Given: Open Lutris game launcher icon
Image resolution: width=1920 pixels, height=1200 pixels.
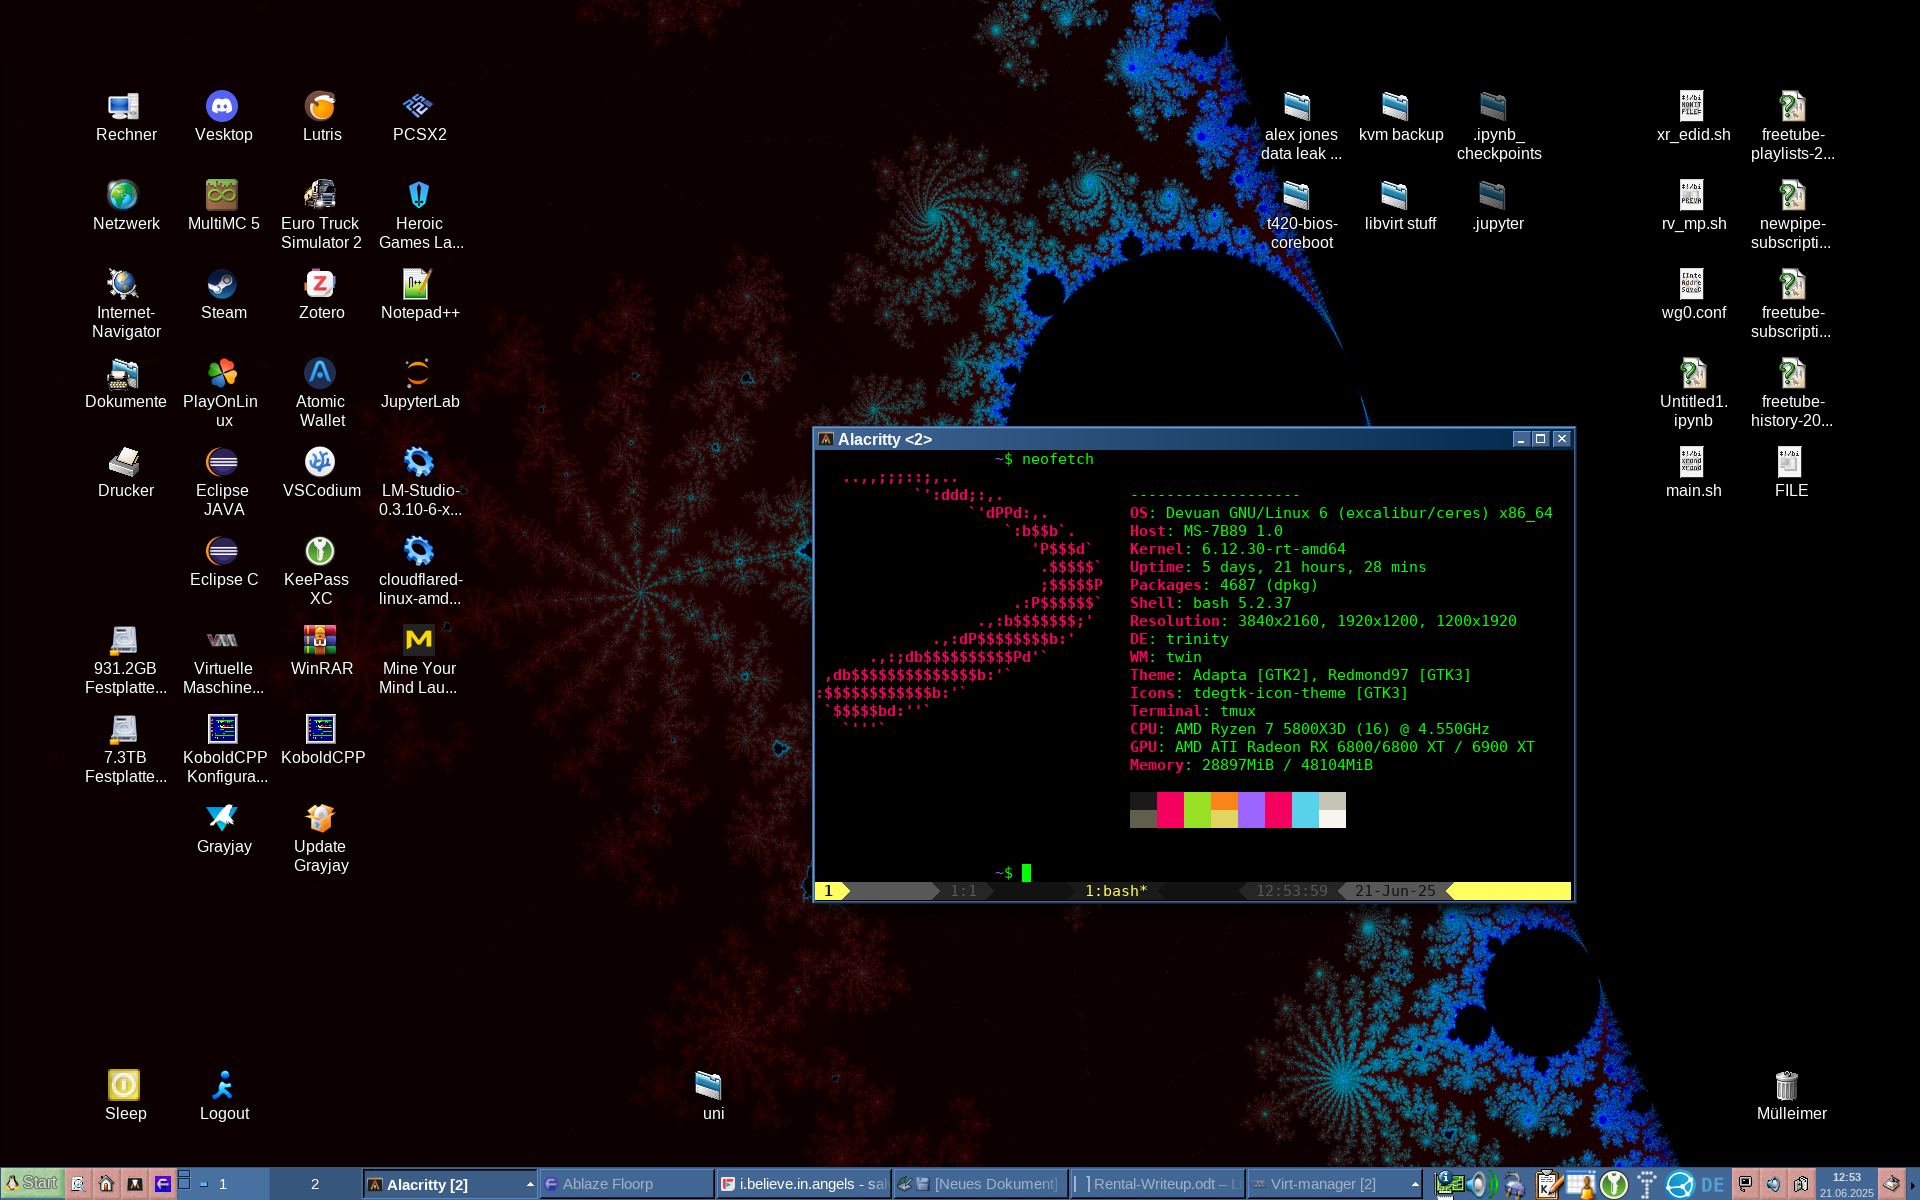Looking at the screenshot, I should coord(321,117).
